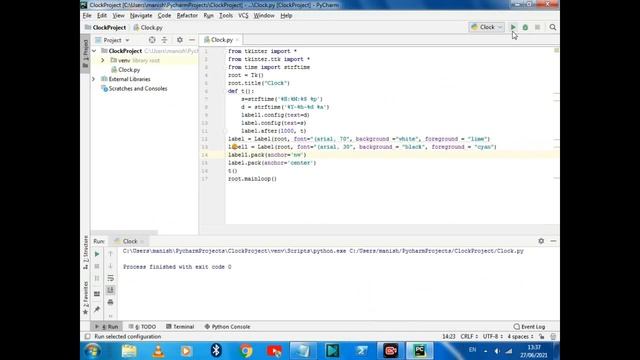Open the Edit menu
The width and height of the screenshot is (640, 360).
102,16
